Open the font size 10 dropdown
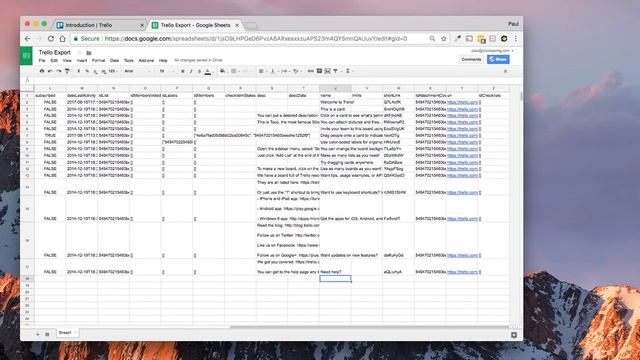The image size is (640, 360). click(x=167, y=71)
